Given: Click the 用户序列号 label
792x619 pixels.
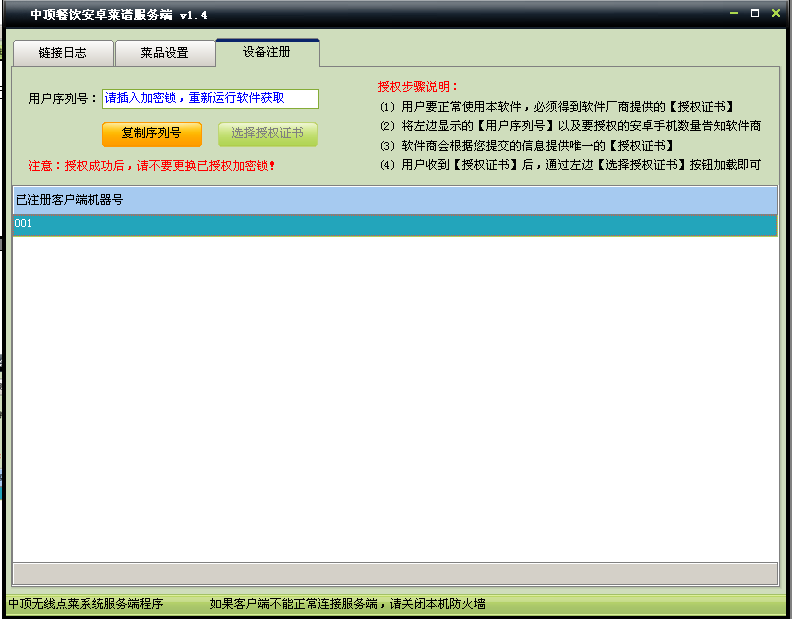Looking at the screenshot, I should (x=63, y=98).
